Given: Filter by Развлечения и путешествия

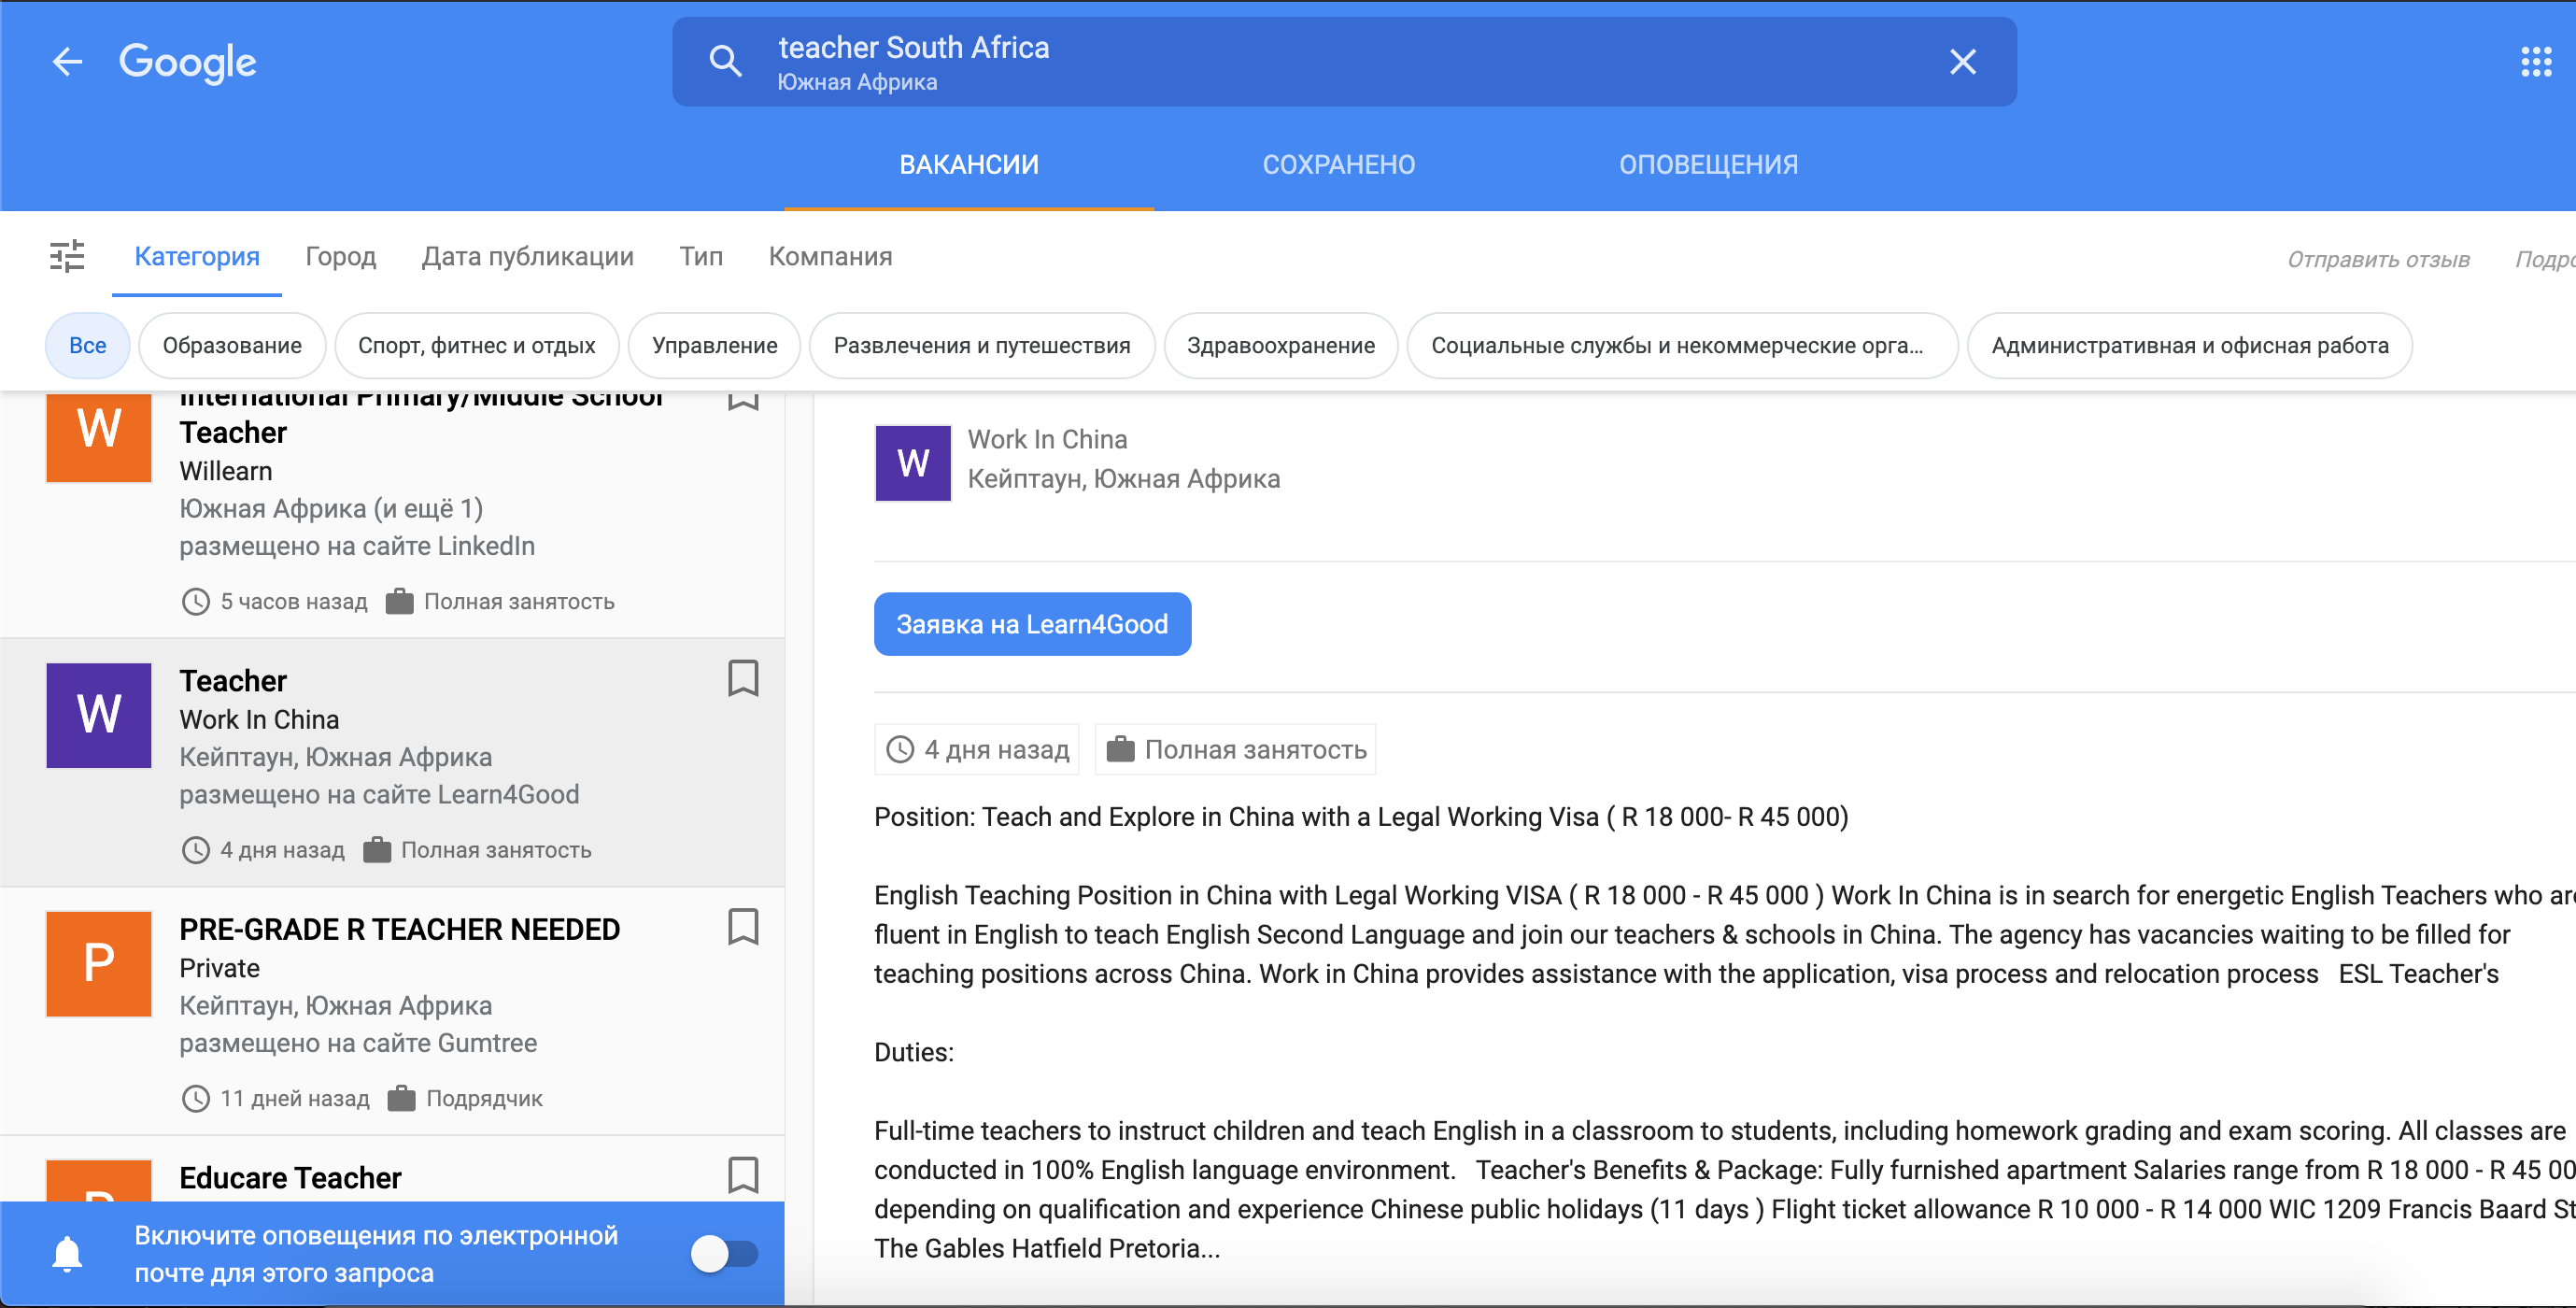Looking at the screenshot, I should pyautogui.click(x=982, y=345).
